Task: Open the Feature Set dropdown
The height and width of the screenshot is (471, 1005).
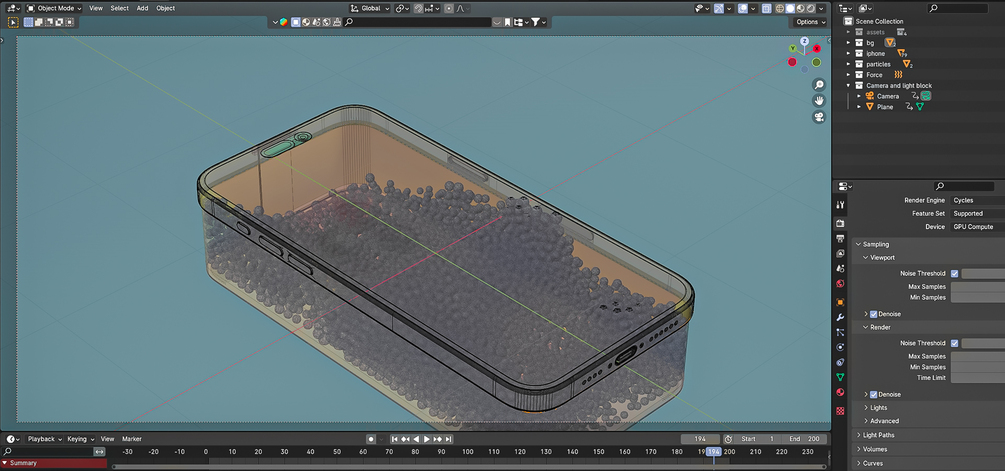Action: click(x=977, y=213)
